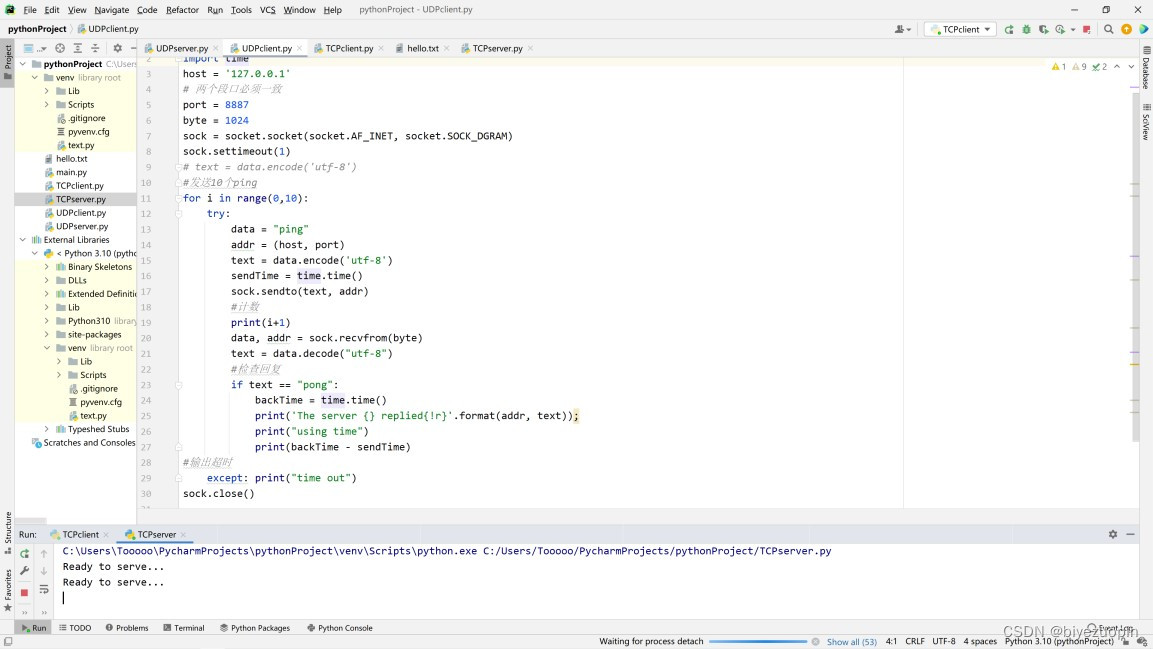
Task: Open the Terminal tool window
Action: coord(183,628)
